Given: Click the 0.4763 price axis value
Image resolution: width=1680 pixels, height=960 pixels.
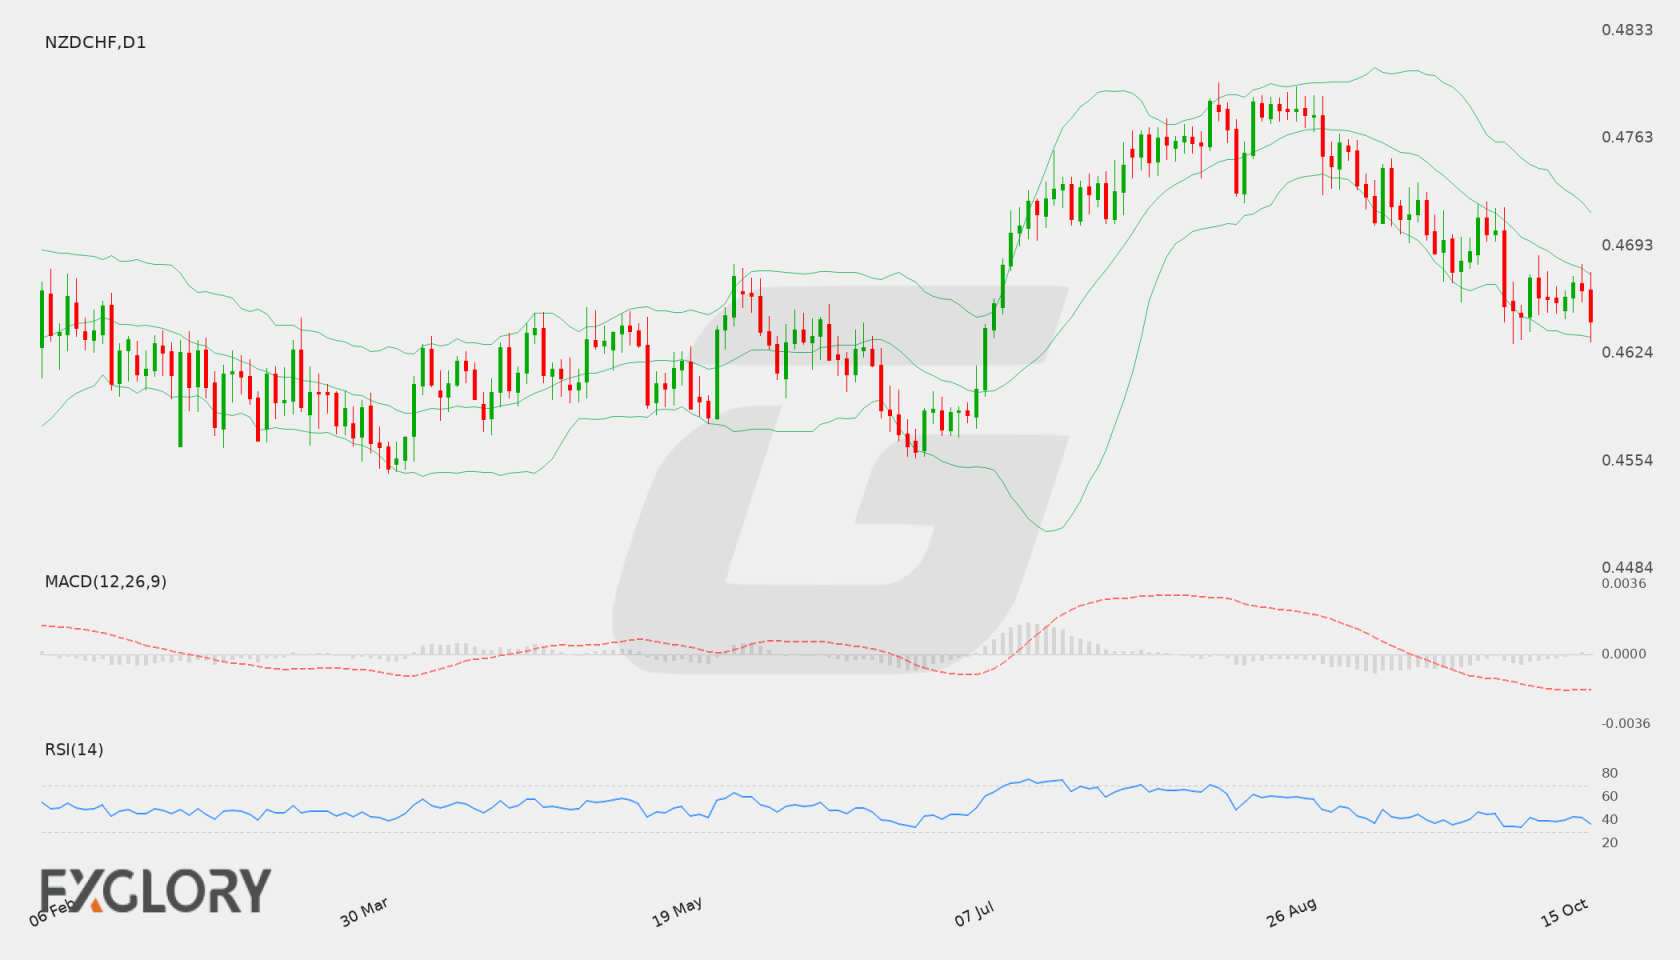Looking at the screenshot, I should click(x=1627, y=137).
